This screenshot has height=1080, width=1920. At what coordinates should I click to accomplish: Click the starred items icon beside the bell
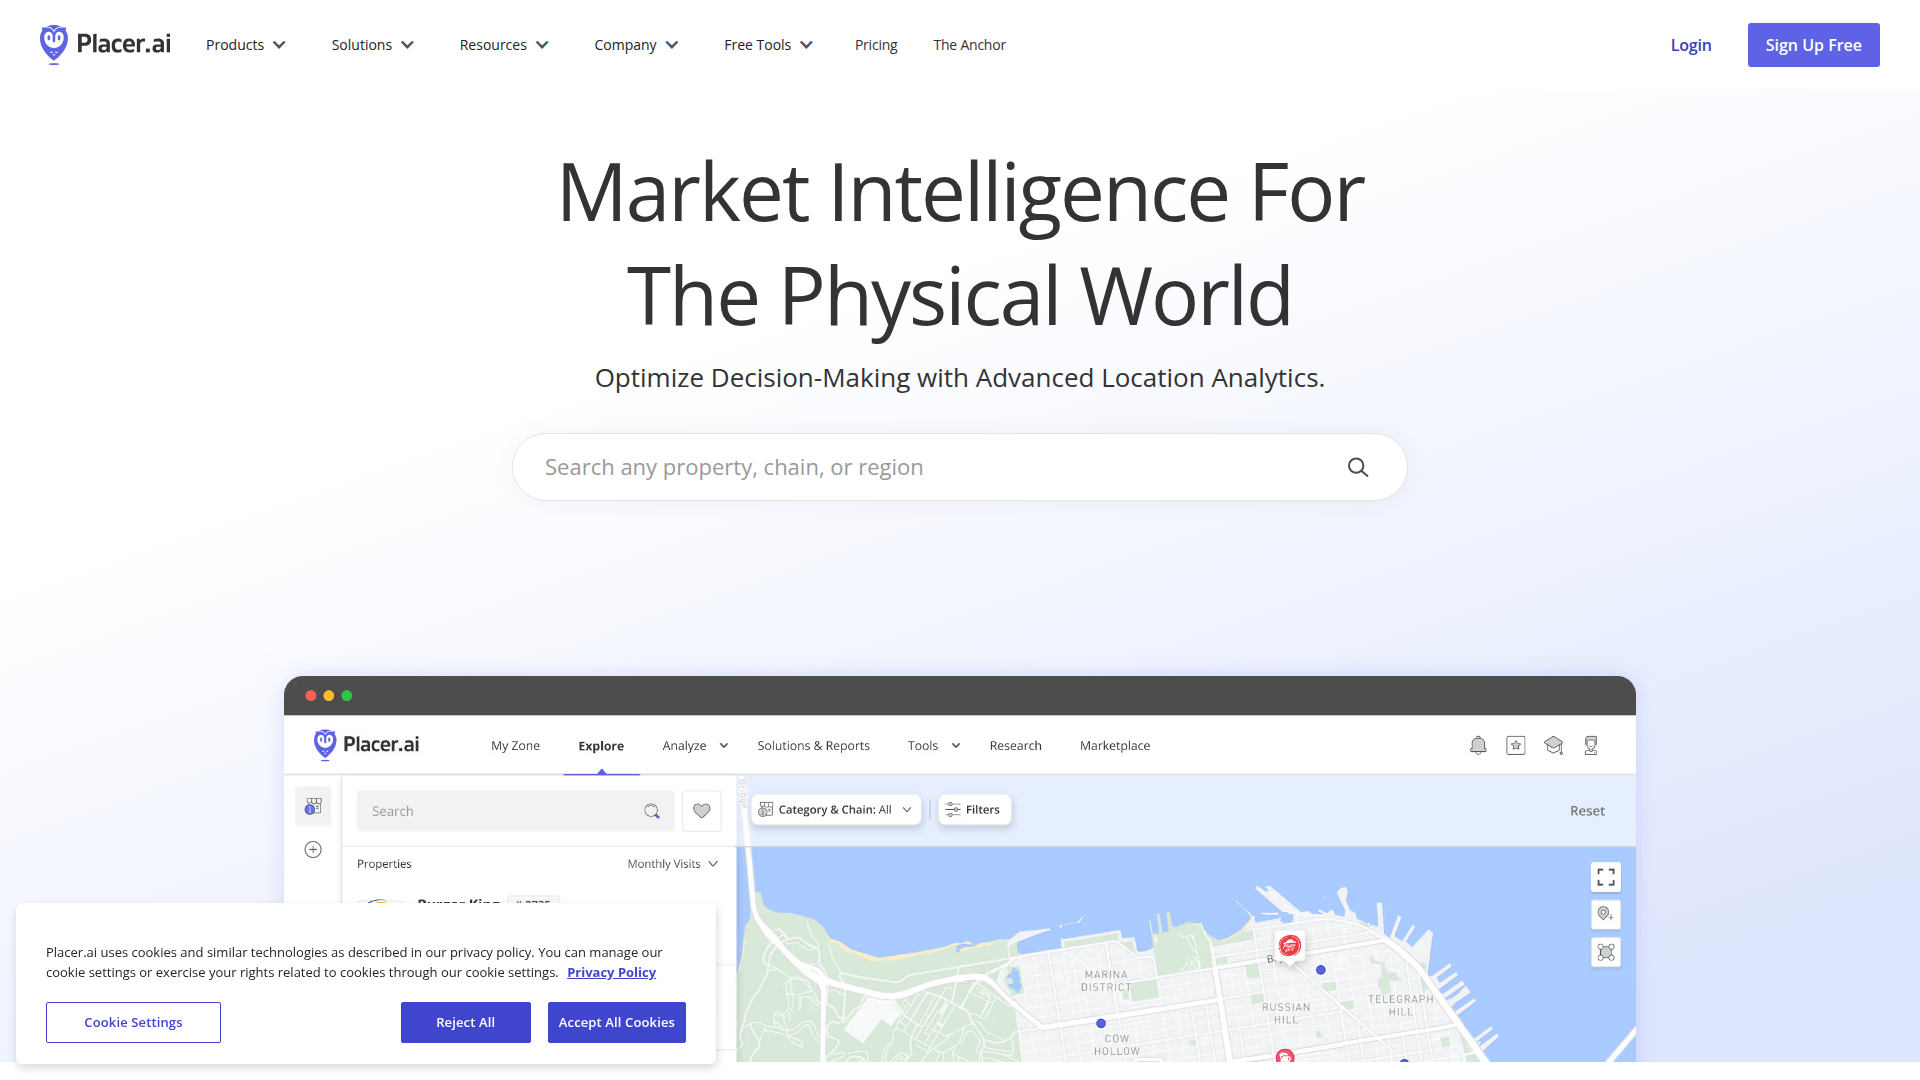(1516, 745)
